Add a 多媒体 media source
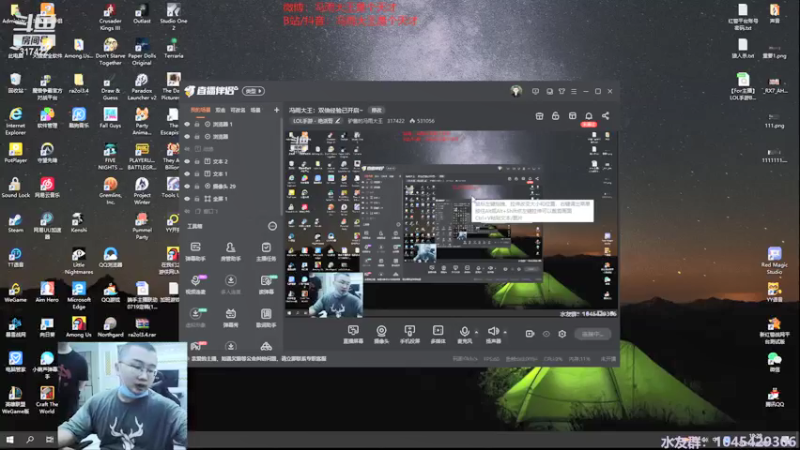The width and height of the screenshot is (800, 450). 438,334
